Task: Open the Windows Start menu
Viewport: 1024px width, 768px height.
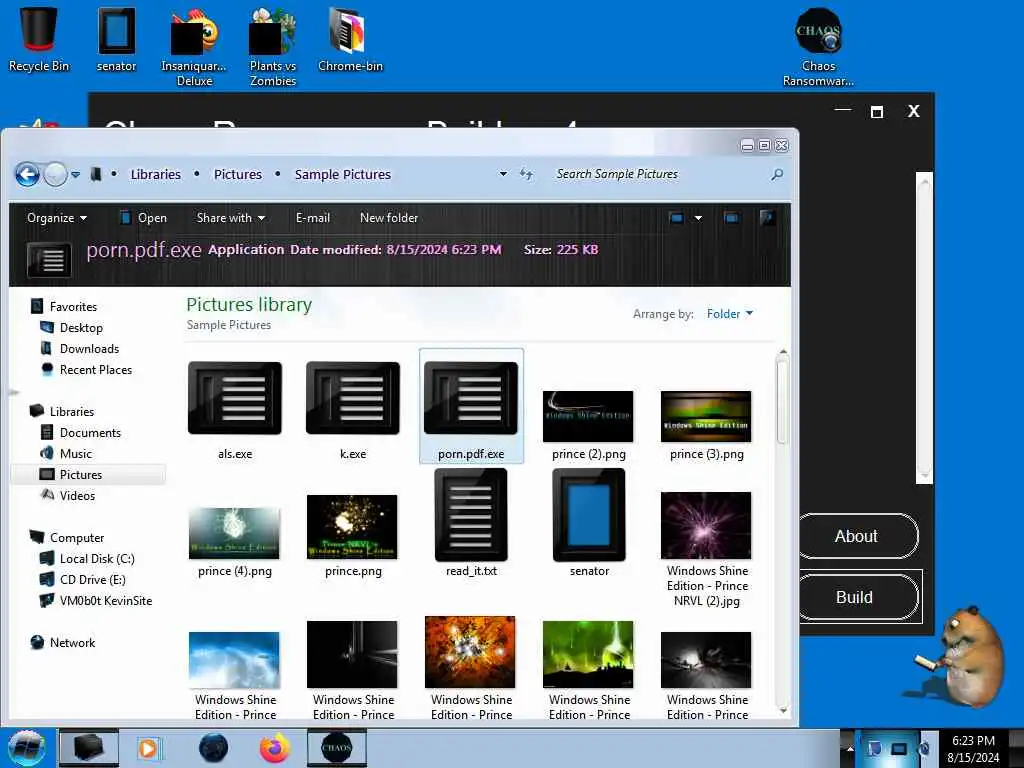Action: pyautogui.click(x=26, y=748)
